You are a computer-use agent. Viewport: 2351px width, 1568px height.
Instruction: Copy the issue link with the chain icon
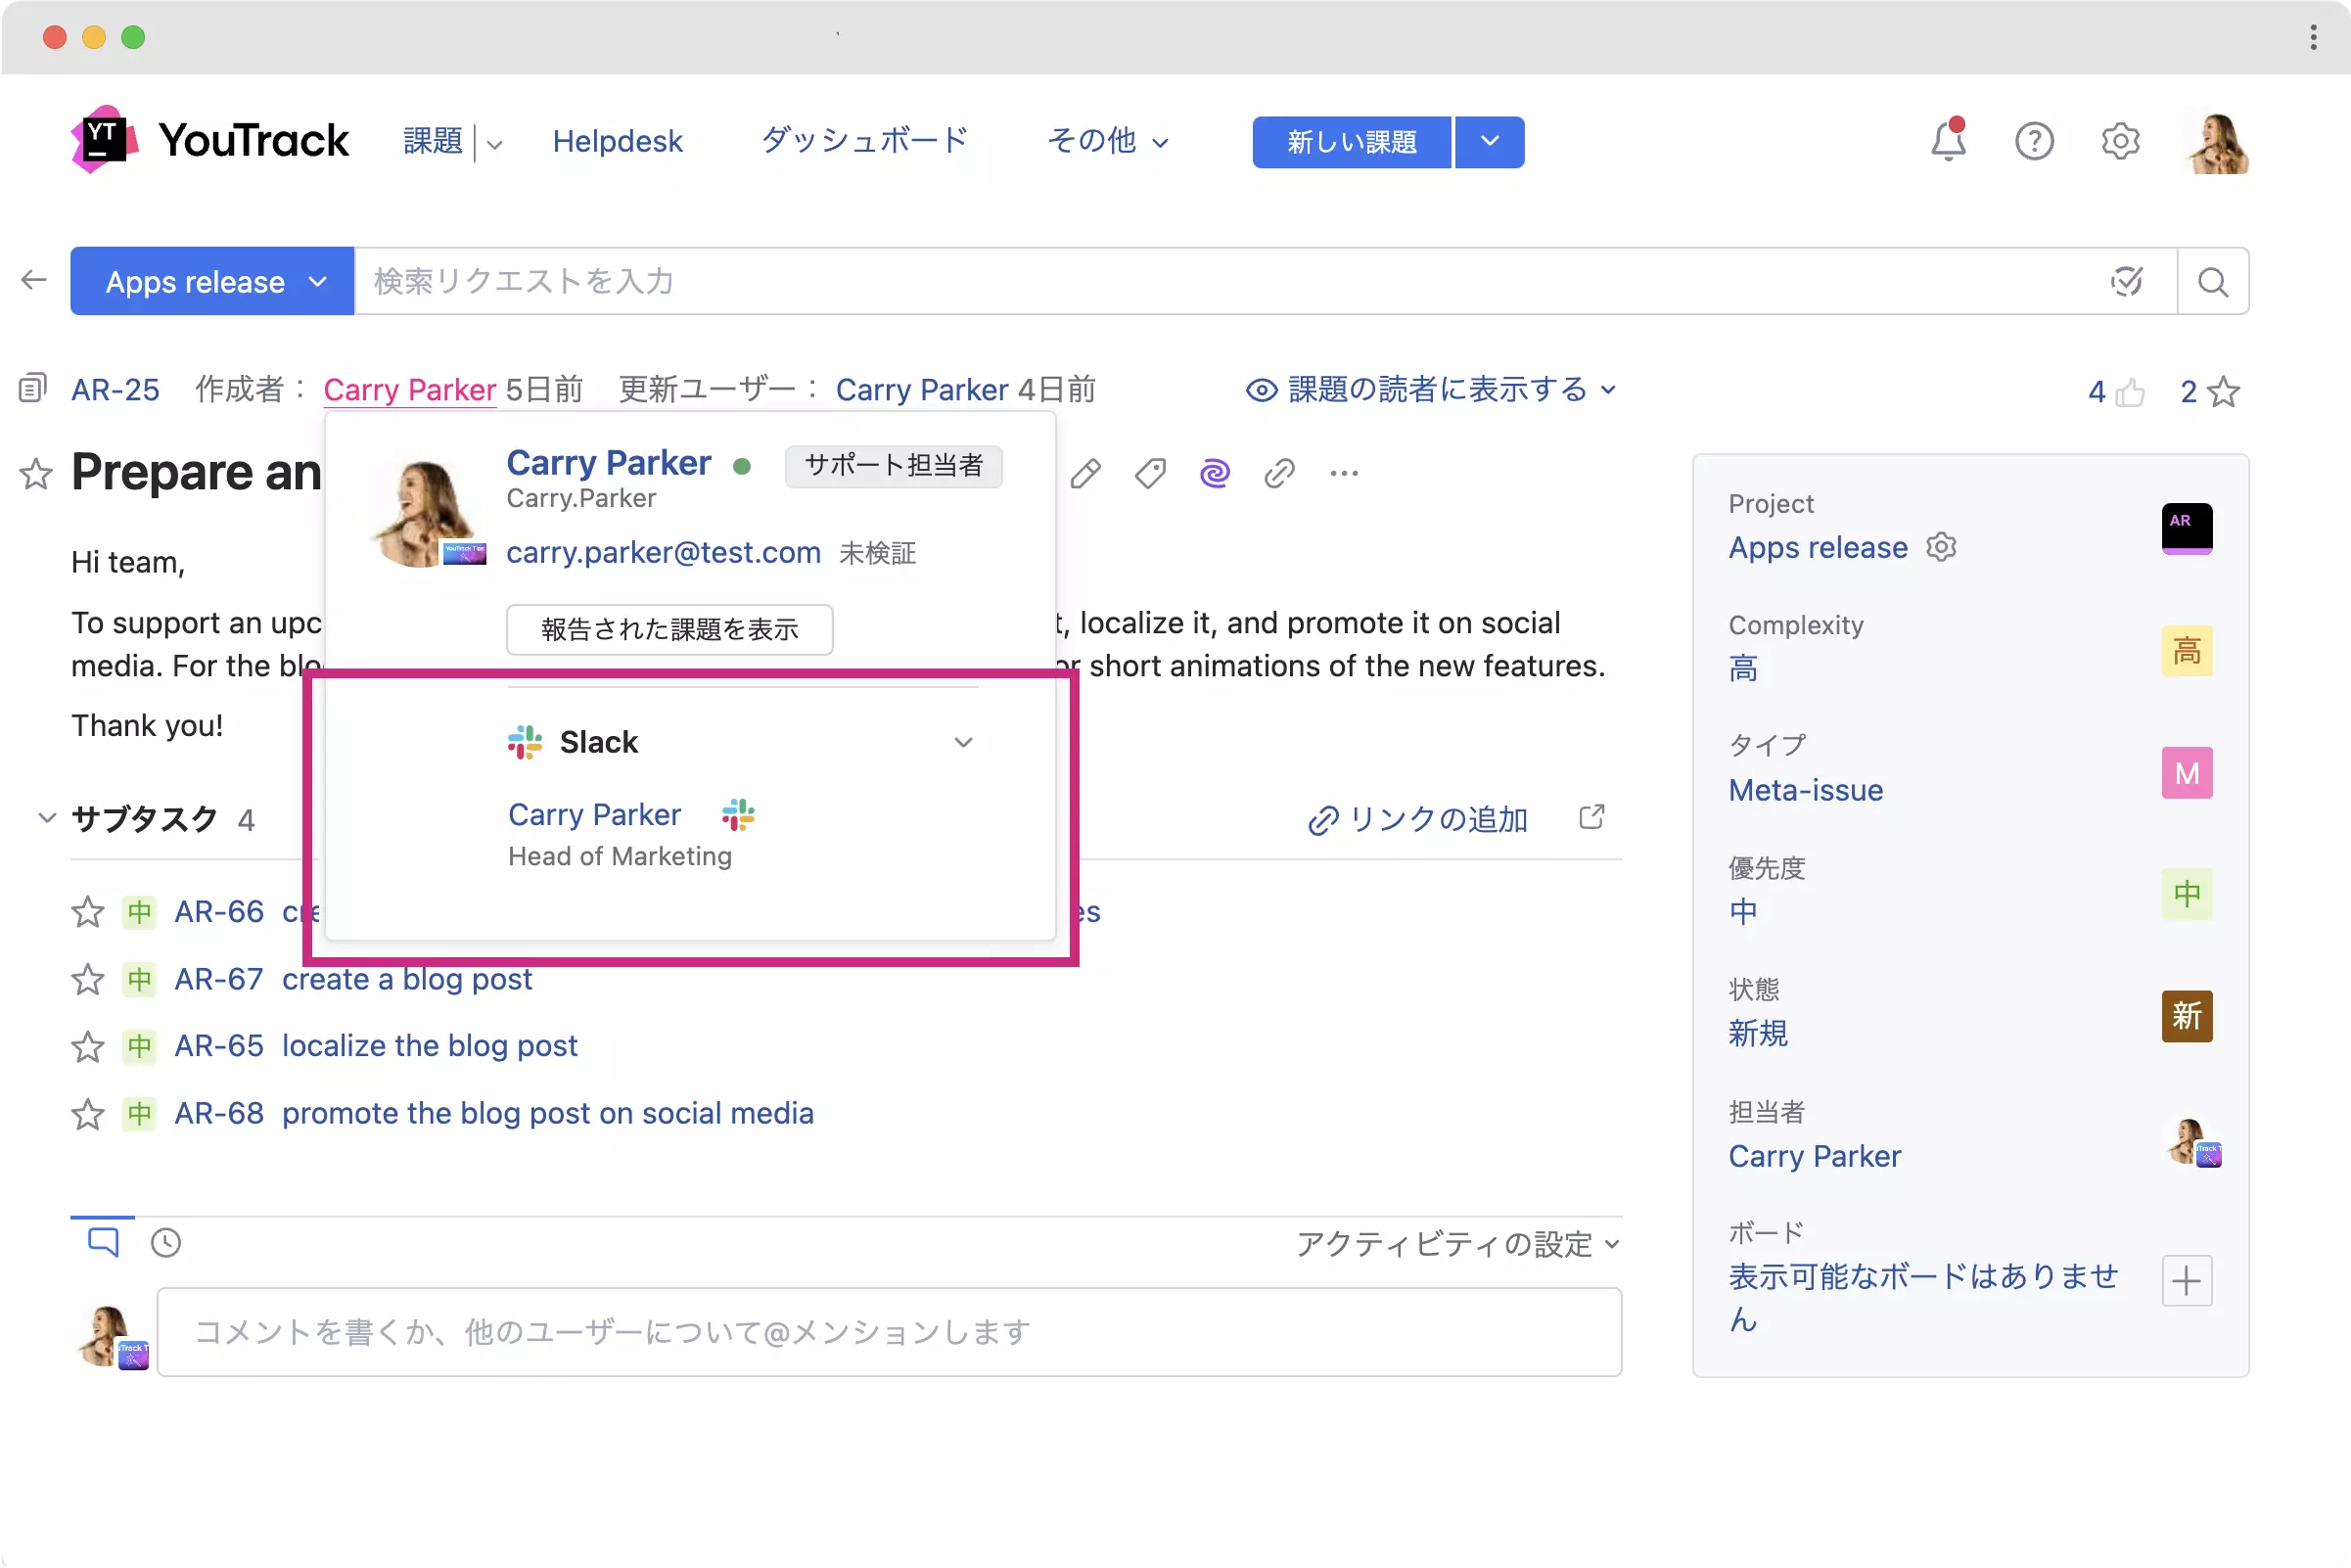point(1279,473)
